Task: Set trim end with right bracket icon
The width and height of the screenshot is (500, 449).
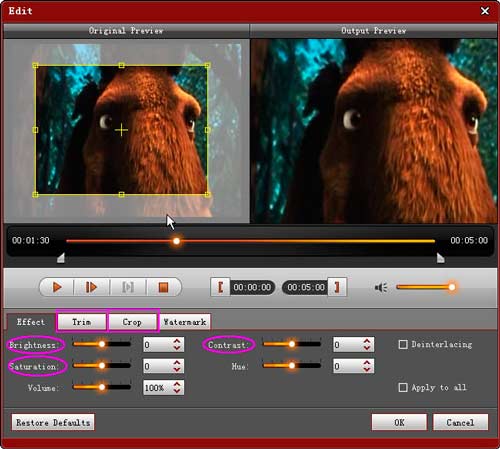Action: 337,287
